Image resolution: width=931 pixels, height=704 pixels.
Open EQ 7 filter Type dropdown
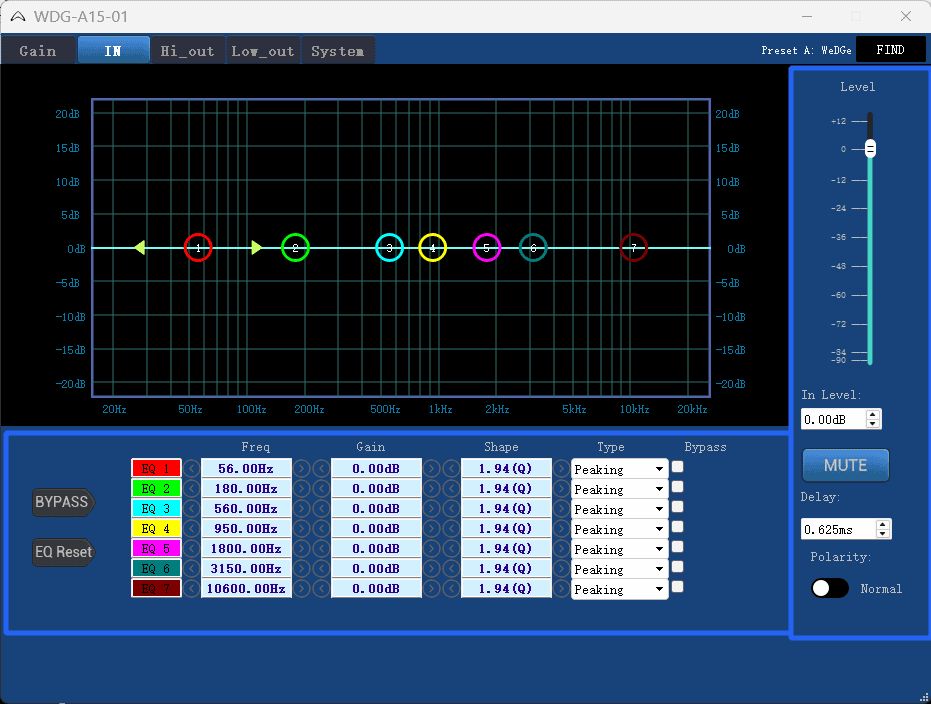pyautogui.click(x=619, y=589)
